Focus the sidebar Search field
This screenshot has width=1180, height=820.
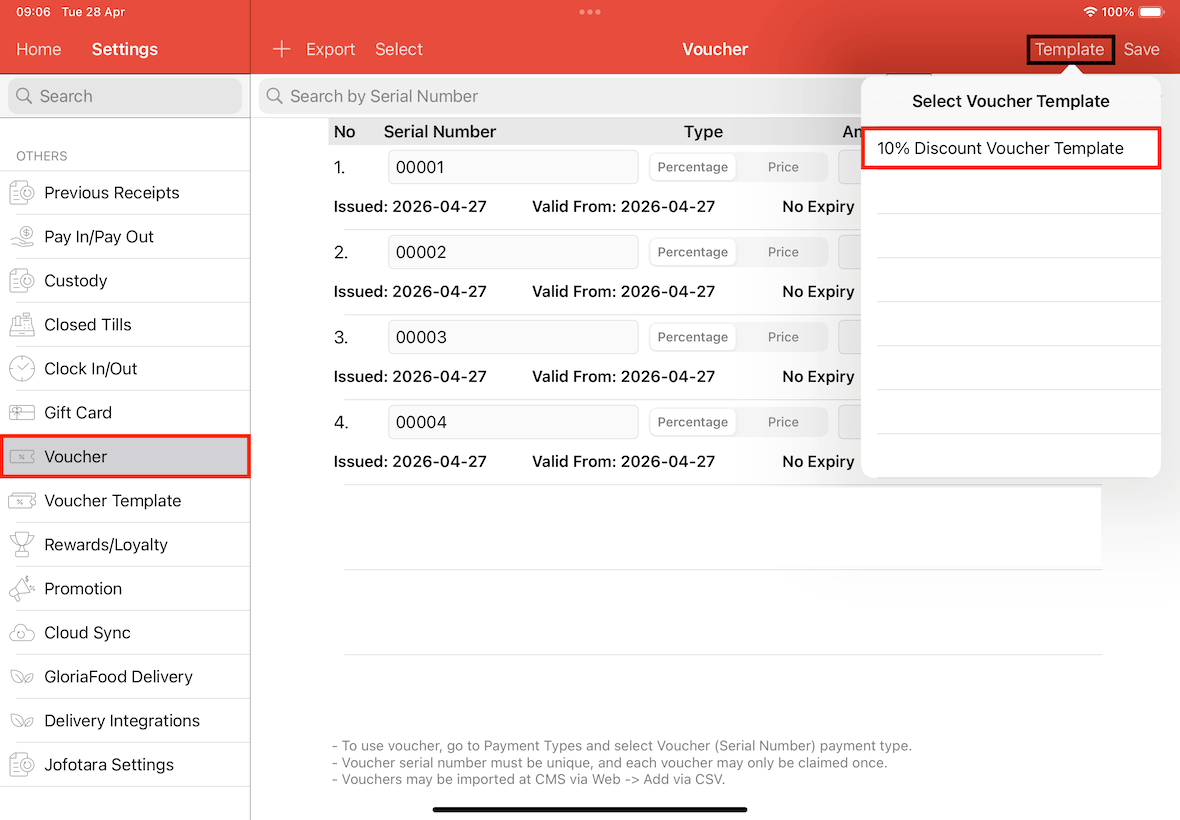(125, 96)
